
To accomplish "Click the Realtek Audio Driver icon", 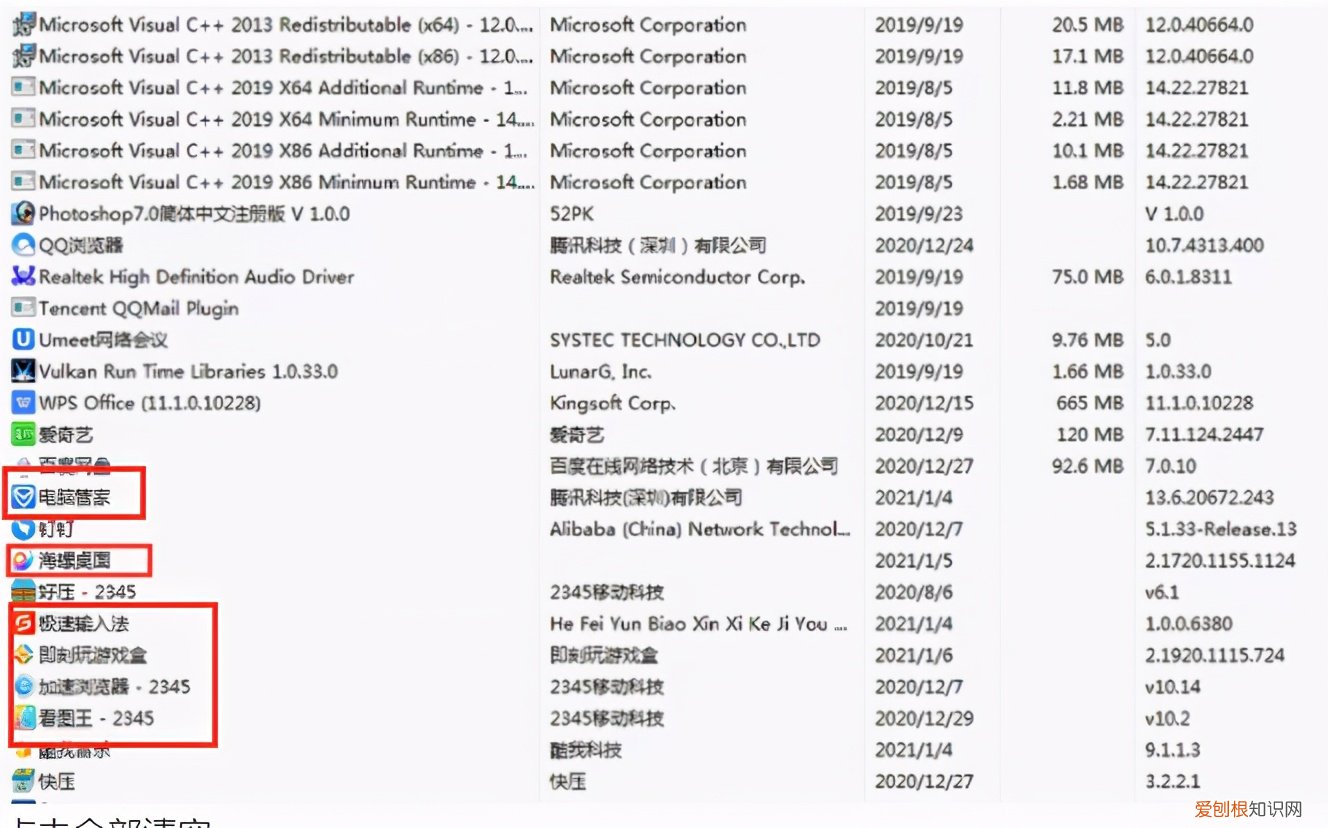I will [22, 277].
